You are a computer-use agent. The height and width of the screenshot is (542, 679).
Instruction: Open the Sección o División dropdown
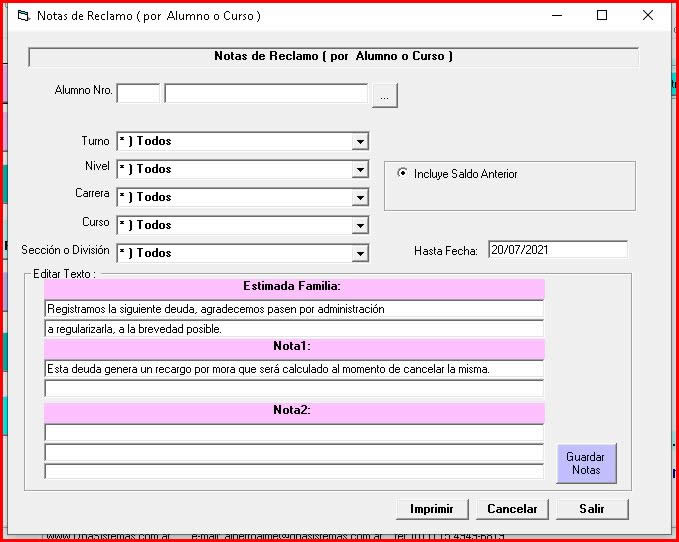360,254
